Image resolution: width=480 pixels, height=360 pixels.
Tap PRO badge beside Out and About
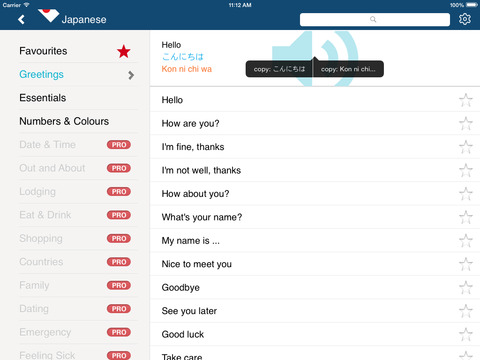click(119, 168)
